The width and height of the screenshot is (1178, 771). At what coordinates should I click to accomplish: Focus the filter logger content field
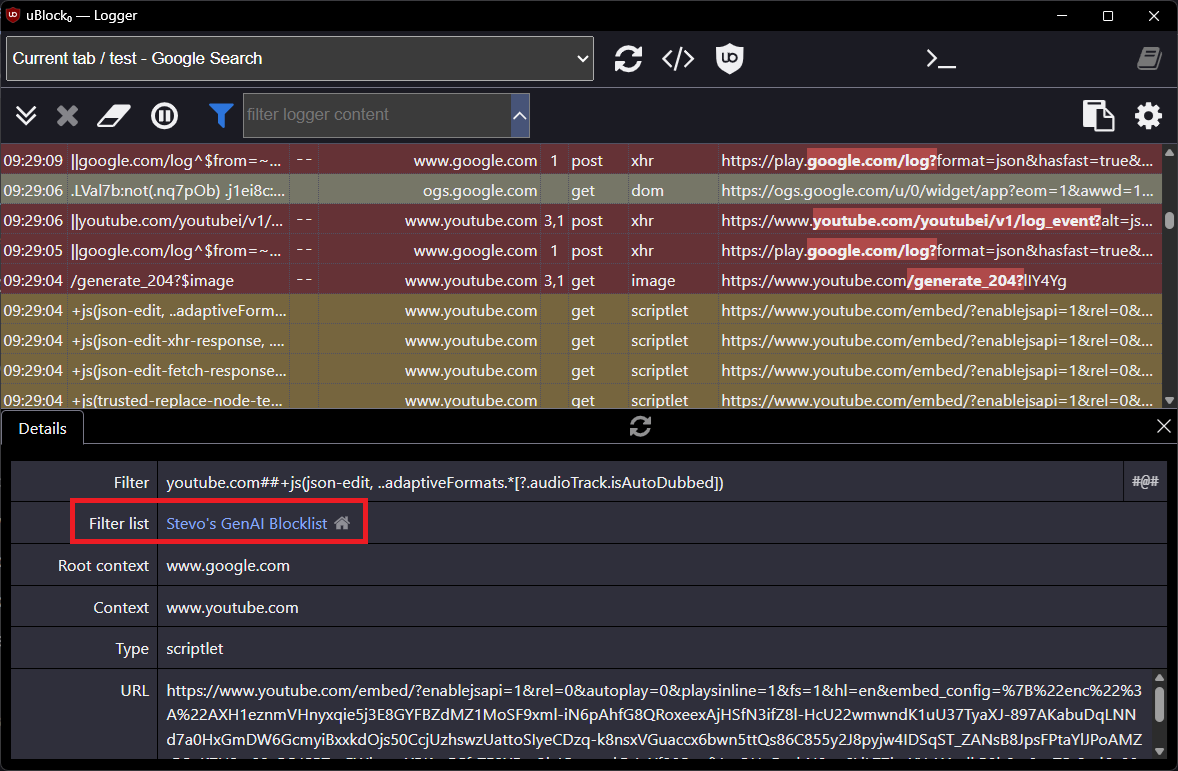click(377, 115)
